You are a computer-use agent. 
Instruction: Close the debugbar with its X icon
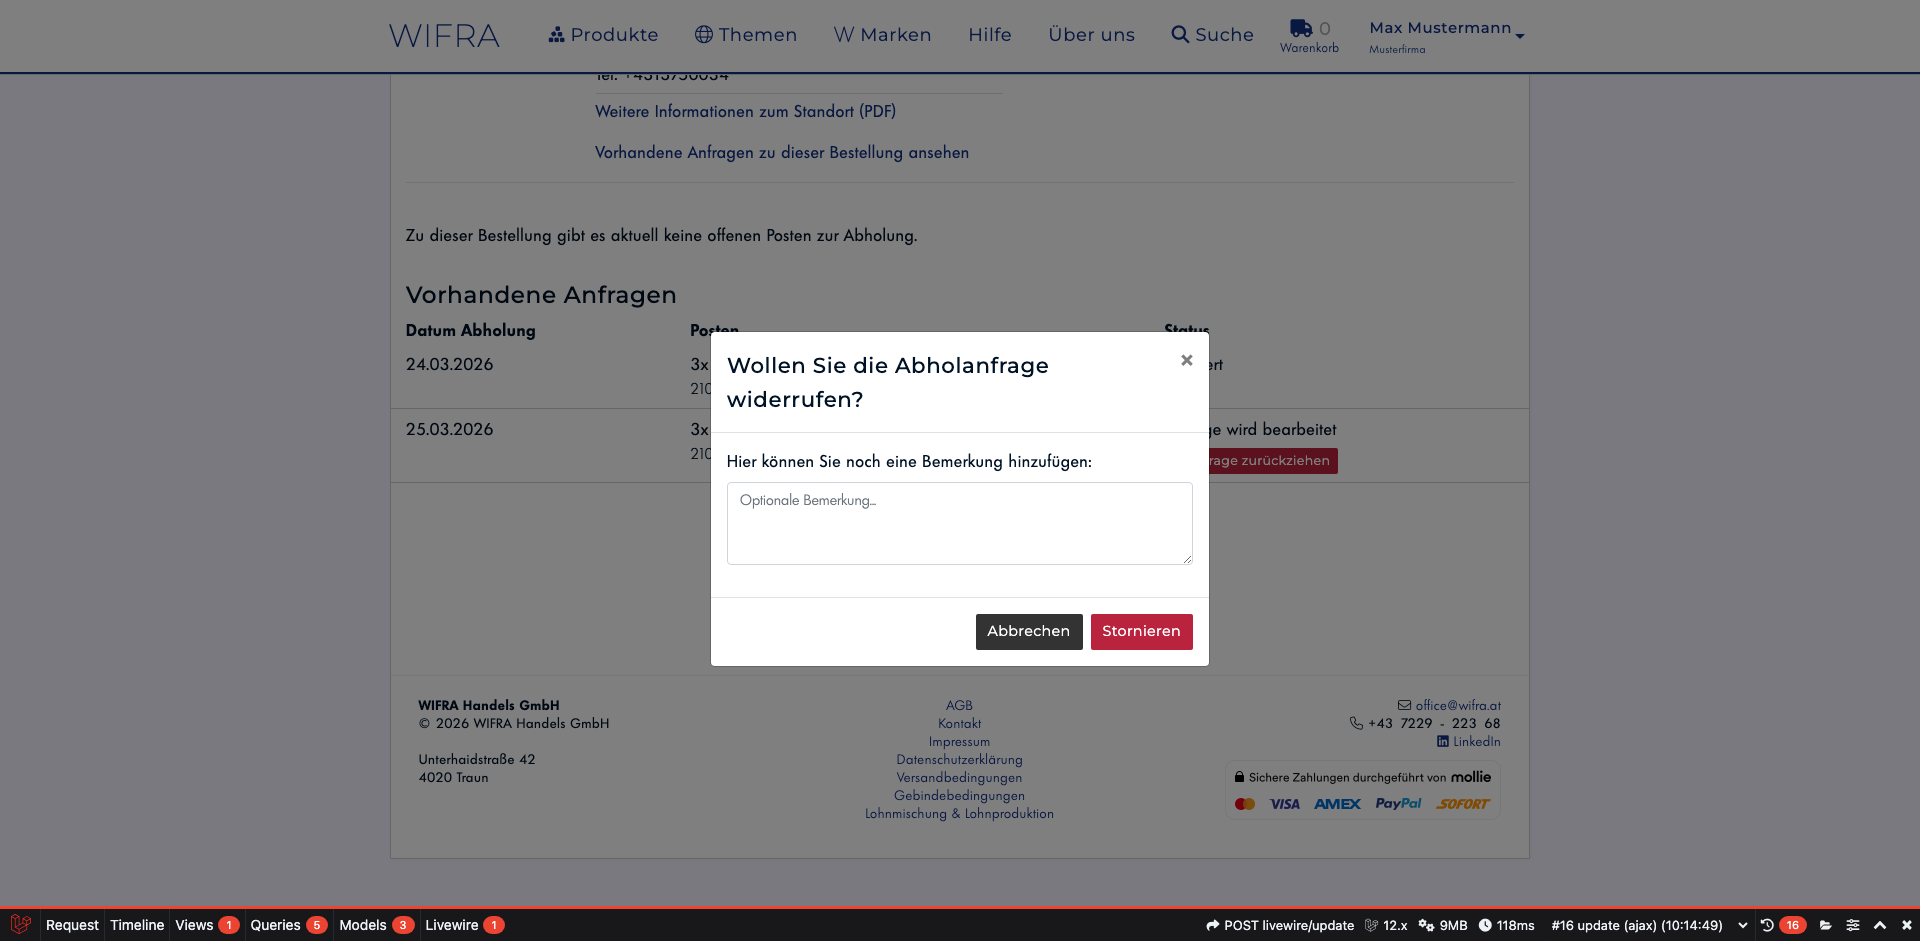pos(1906,925)
